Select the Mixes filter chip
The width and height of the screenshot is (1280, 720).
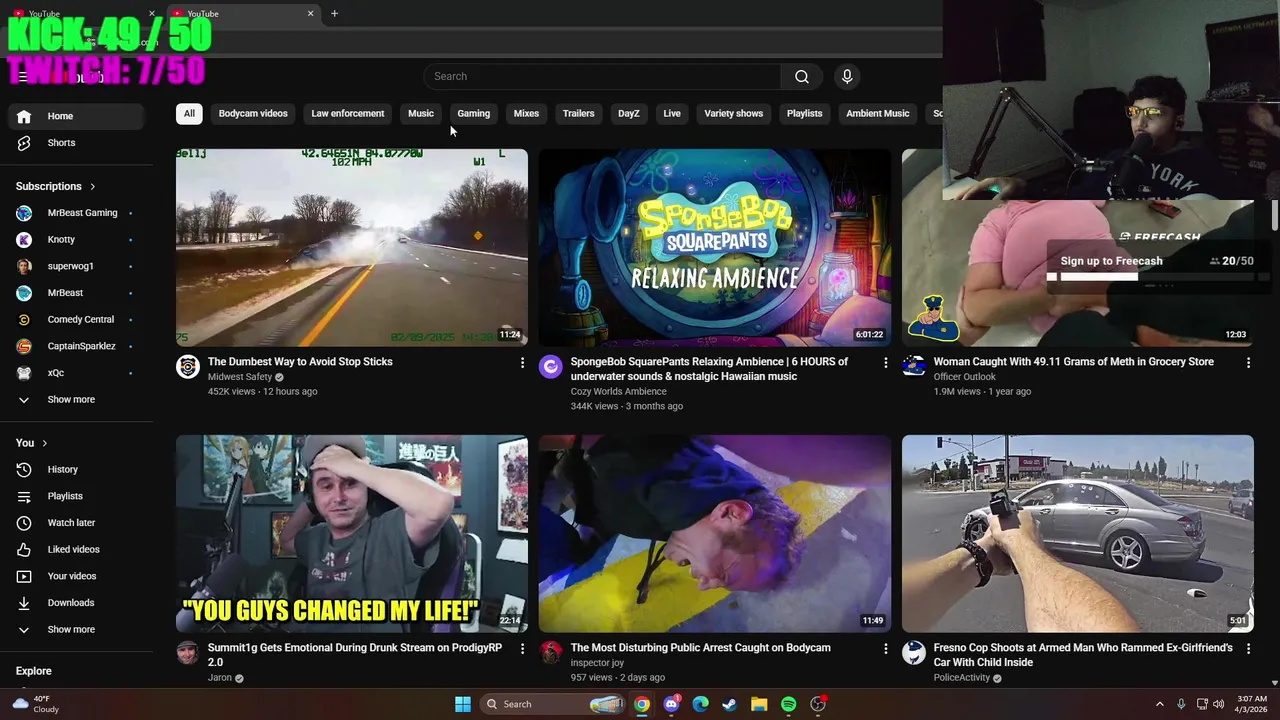tap(526, 114)
